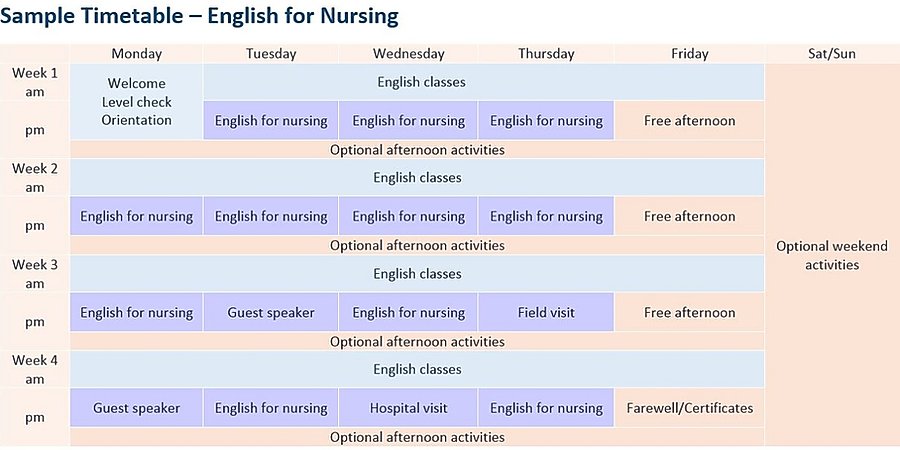Click Week 2 Monday English for nursing
This screenshot has width=900, height=450.
coord(136,217)
